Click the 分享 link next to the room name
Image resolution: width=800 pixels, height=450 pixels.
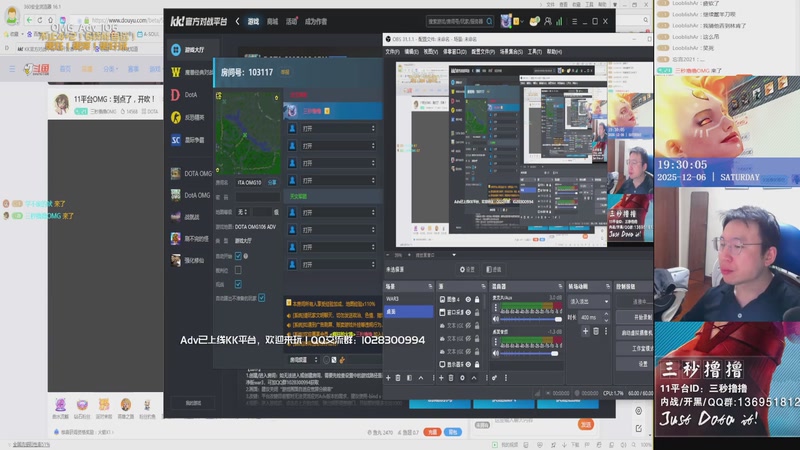click(272, 182)
